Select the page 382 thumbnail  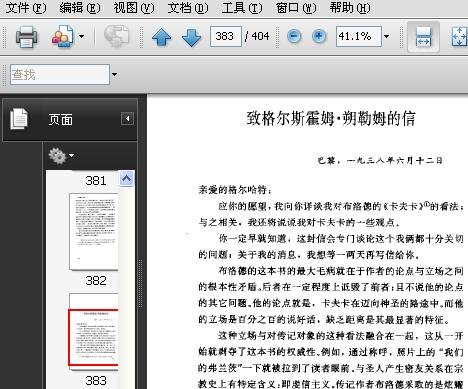[94, 231]
